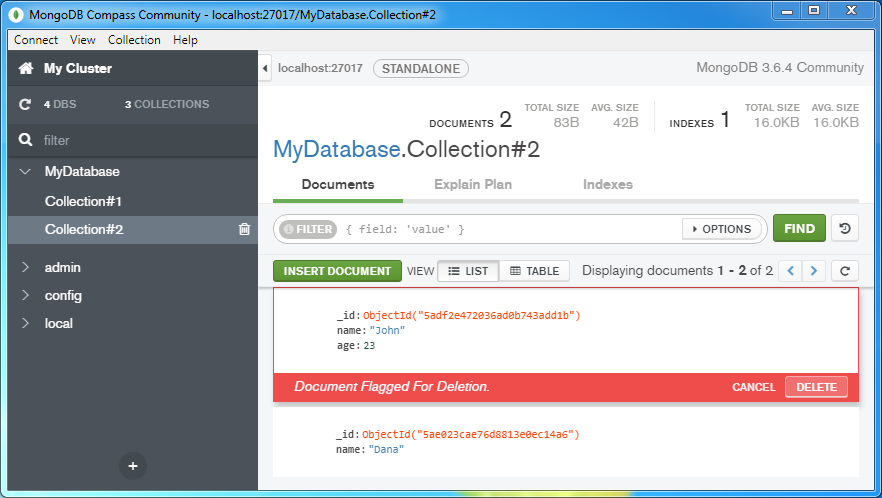Click the 4 DBS counter
The height and width of the screenshot is (498, 882).
pyautogui.click(x=60, y=104)
